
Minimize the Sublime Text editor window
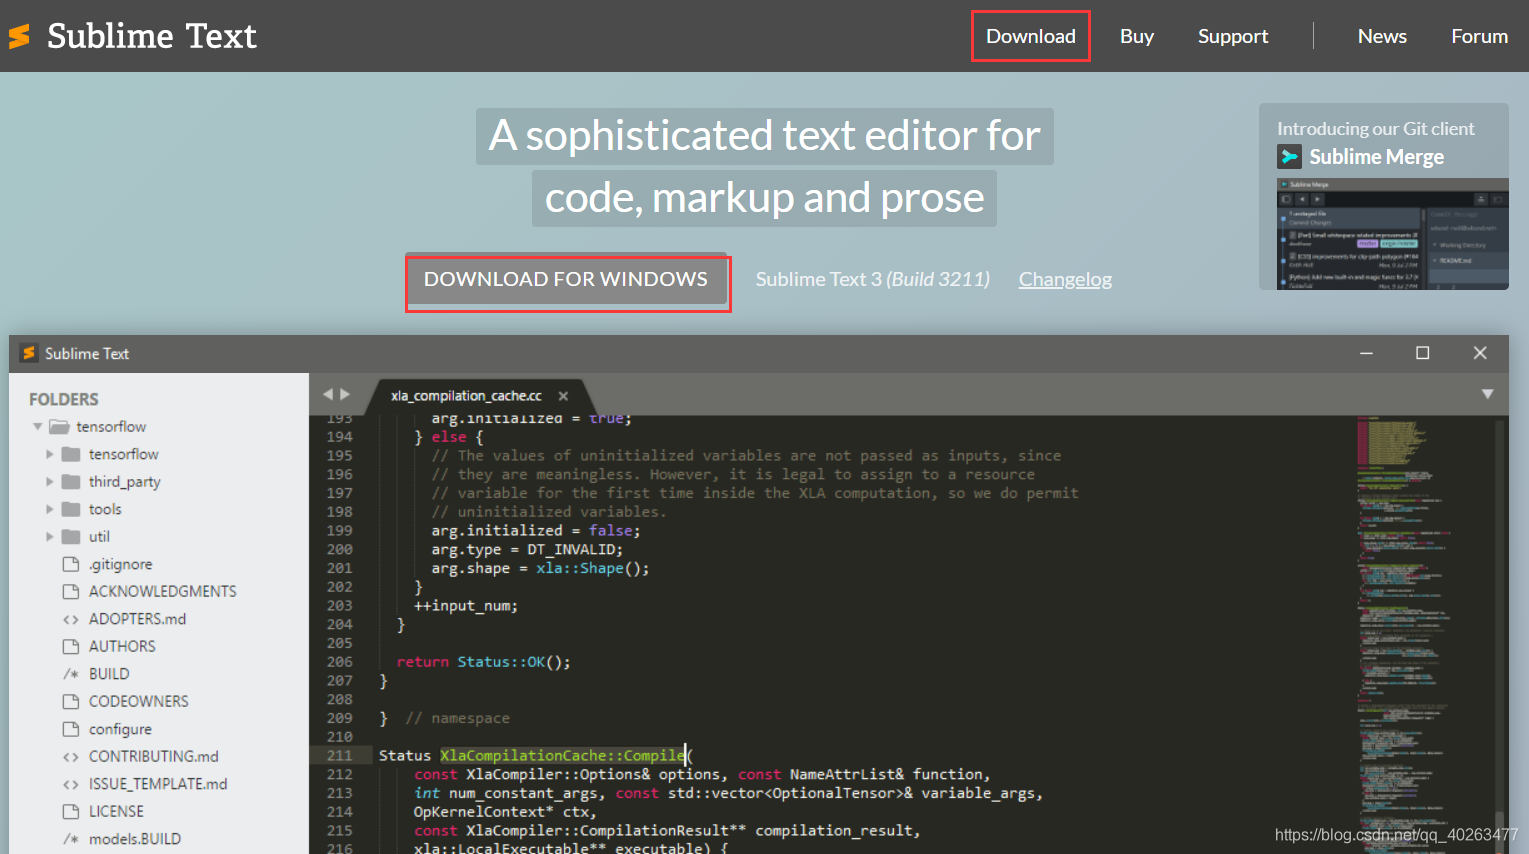pyautogui.click(x=1366, y=353)
